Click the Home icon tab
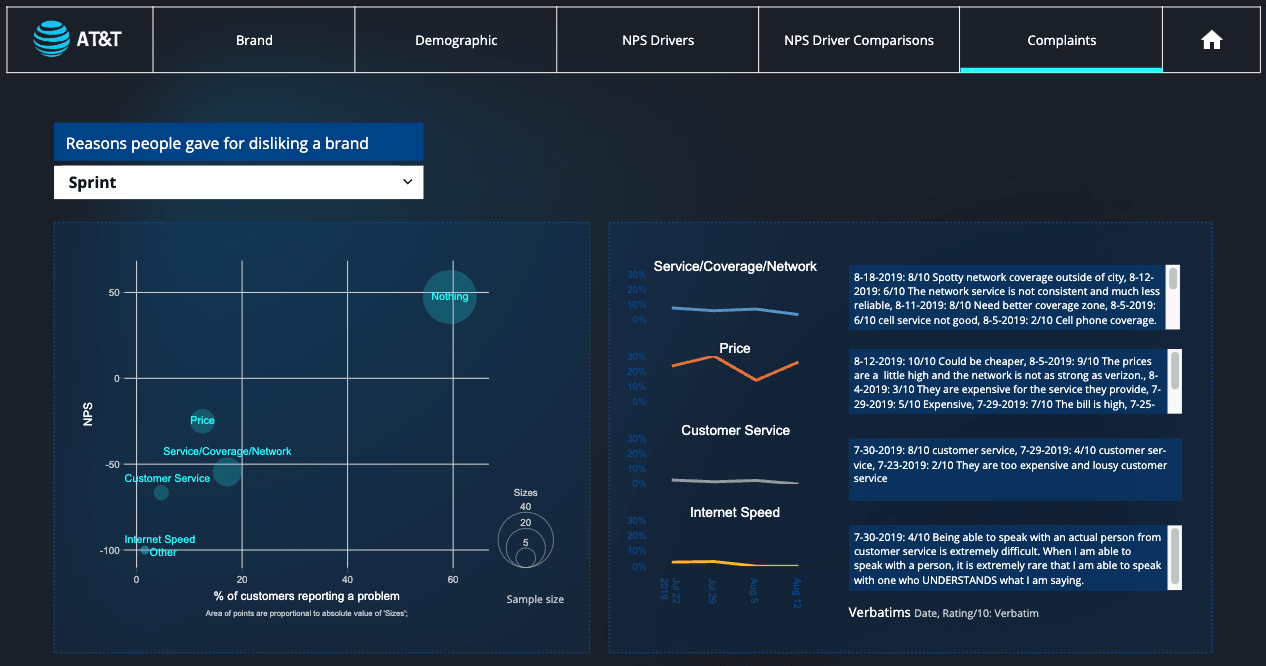Screen dimensions: 1266x666 click(1211, 39)
